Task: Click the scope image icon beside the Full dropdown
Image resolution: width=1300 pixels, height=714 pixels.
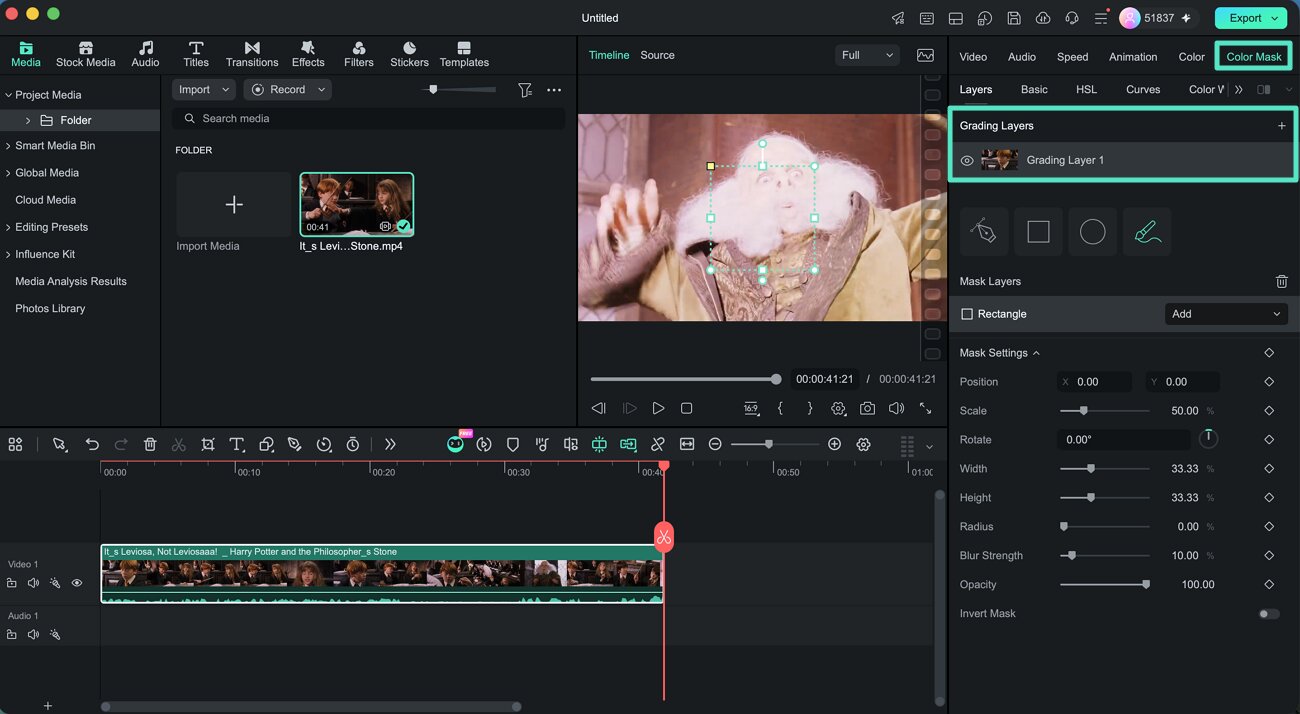Action: [x=925, y=55]
